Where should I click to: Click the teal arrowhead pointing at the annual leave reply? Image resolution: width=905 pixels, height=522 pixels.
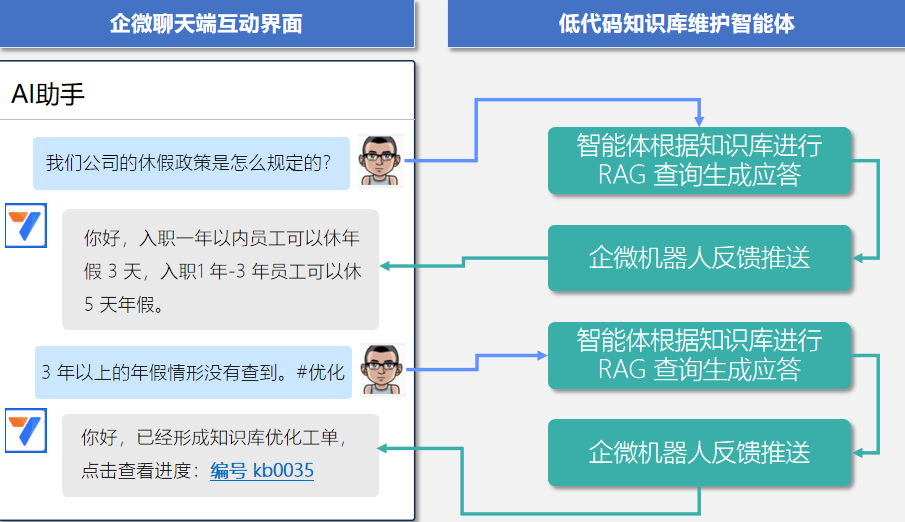(386, 266)
